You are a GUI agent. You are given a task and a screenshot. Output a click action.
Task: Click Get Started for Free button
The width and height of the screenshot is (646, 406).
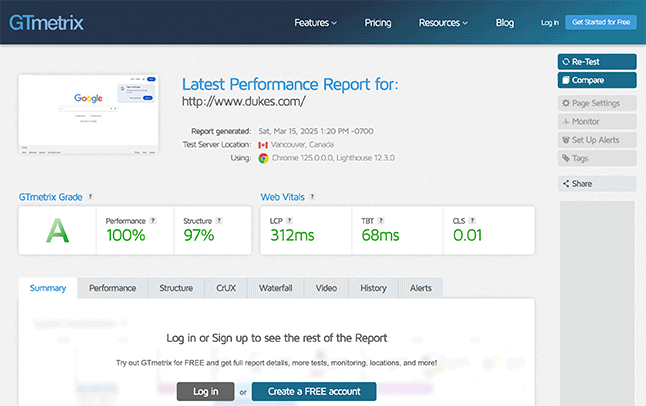click(601, 22)
